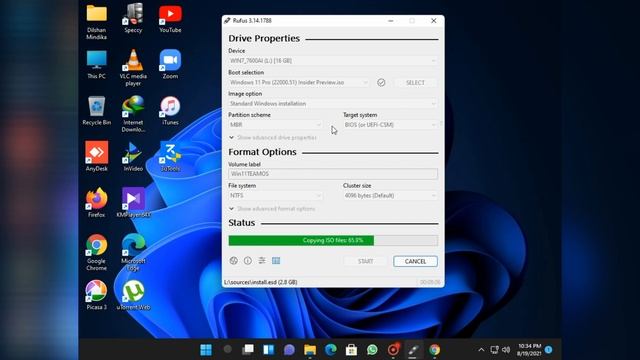Open the Cluster size dropdown
640x360 pixels.
tap(390, 196)
